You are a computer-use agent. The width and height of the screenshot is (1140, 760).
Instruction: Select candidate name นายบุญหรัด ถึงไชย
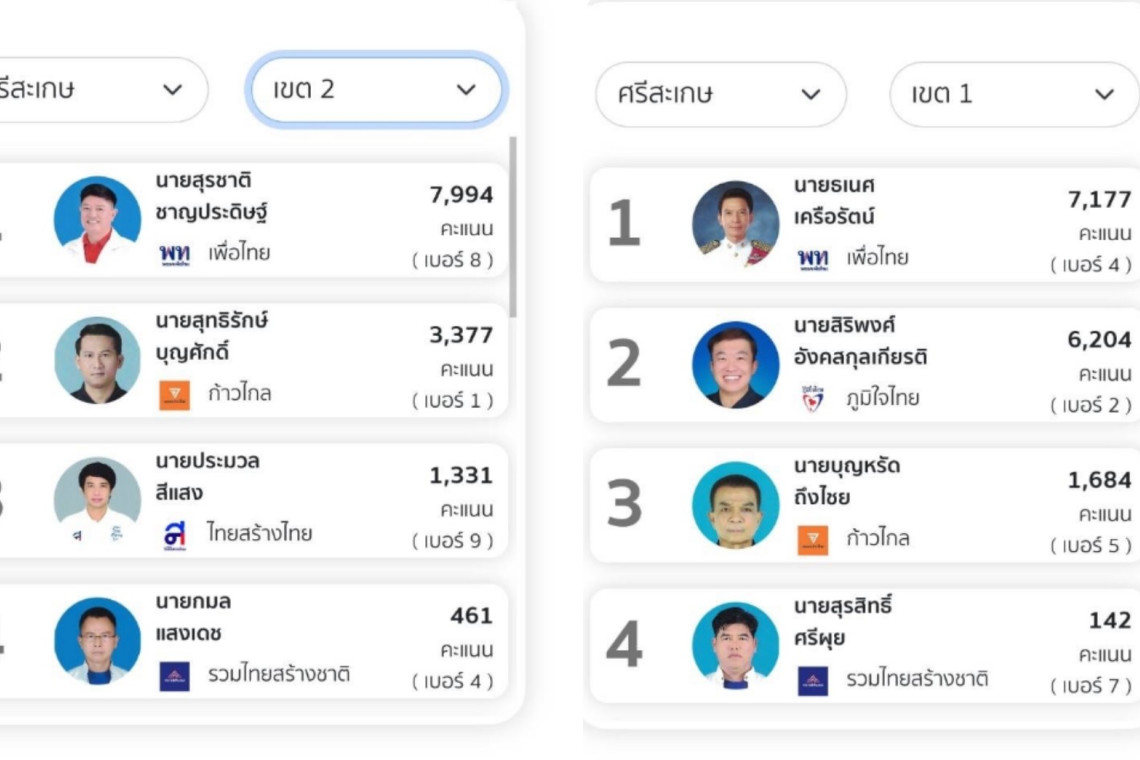pos(847,481)
